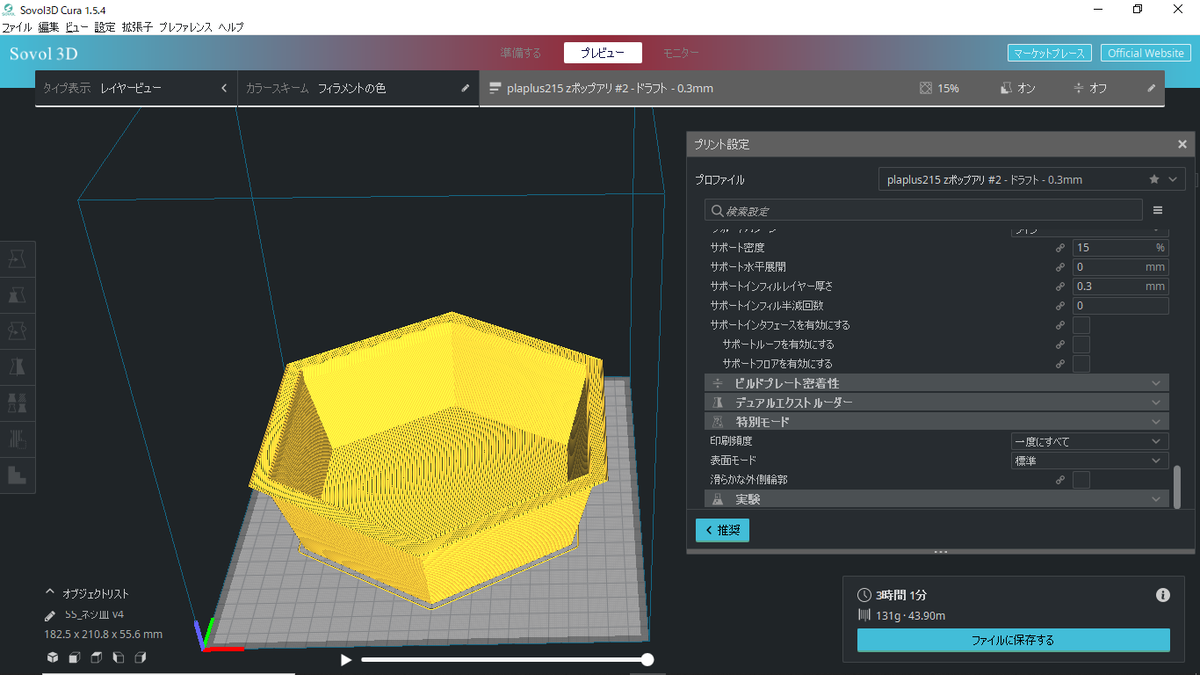This screenshot has width=1200, height=675.
Task: Click the layer slider handle
Action: [648, 659]
